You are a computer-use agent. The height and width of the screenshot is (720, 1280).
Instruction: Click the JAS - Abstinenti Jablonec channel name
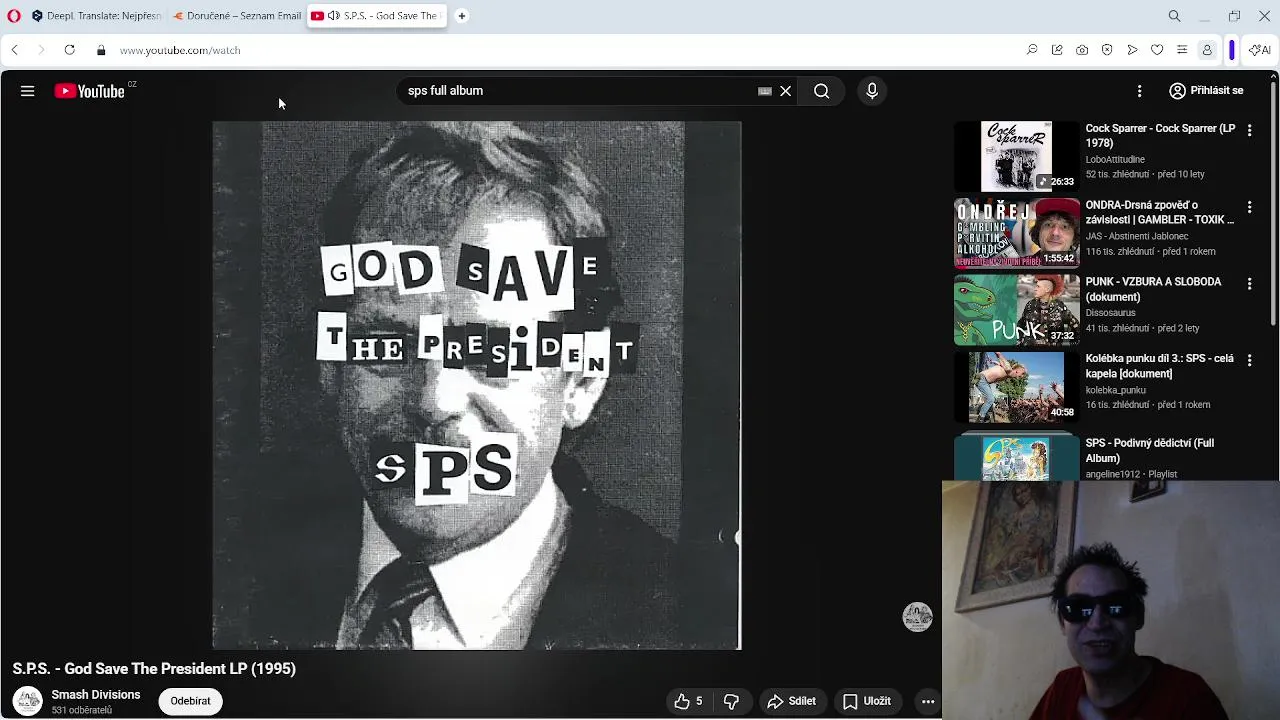pyautogui.click(x=1137, y=236)
